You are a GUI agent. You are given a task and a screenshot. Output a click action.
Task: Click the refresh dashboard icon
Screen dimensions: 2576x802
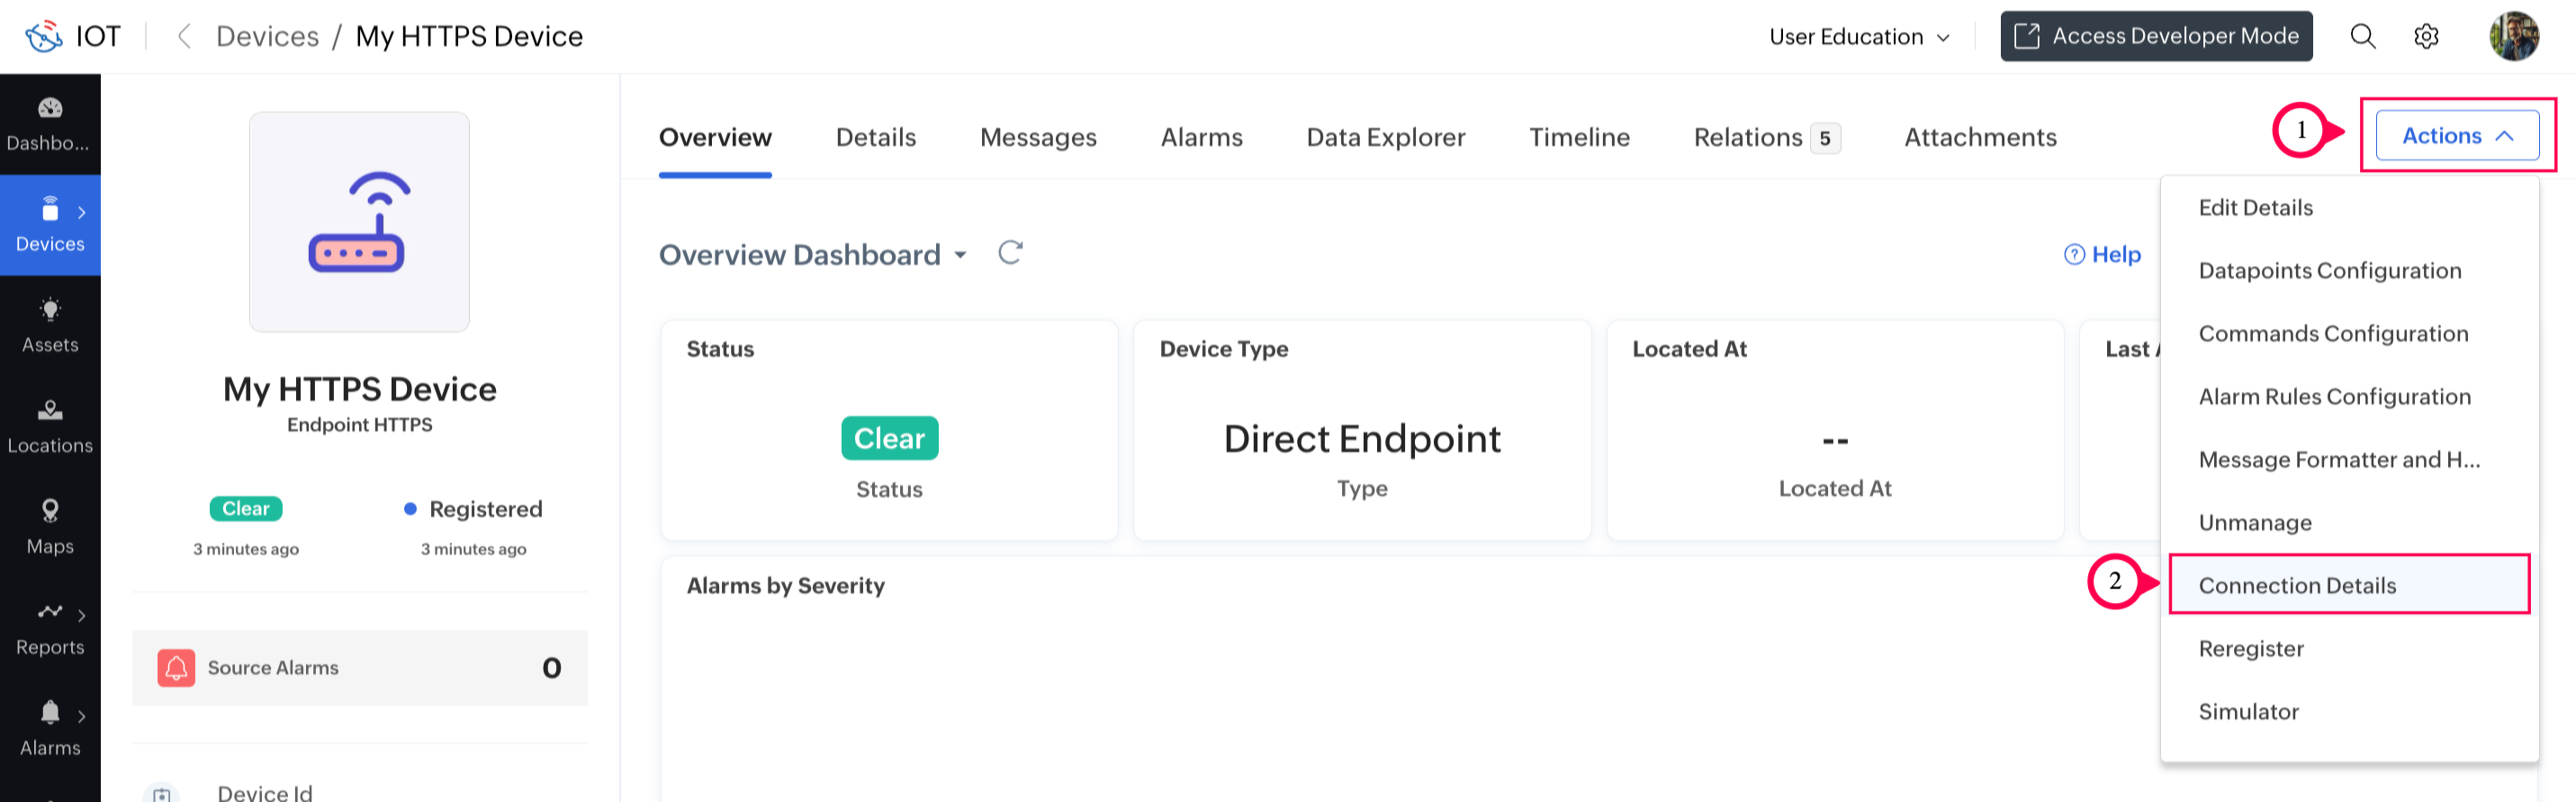1010,253
